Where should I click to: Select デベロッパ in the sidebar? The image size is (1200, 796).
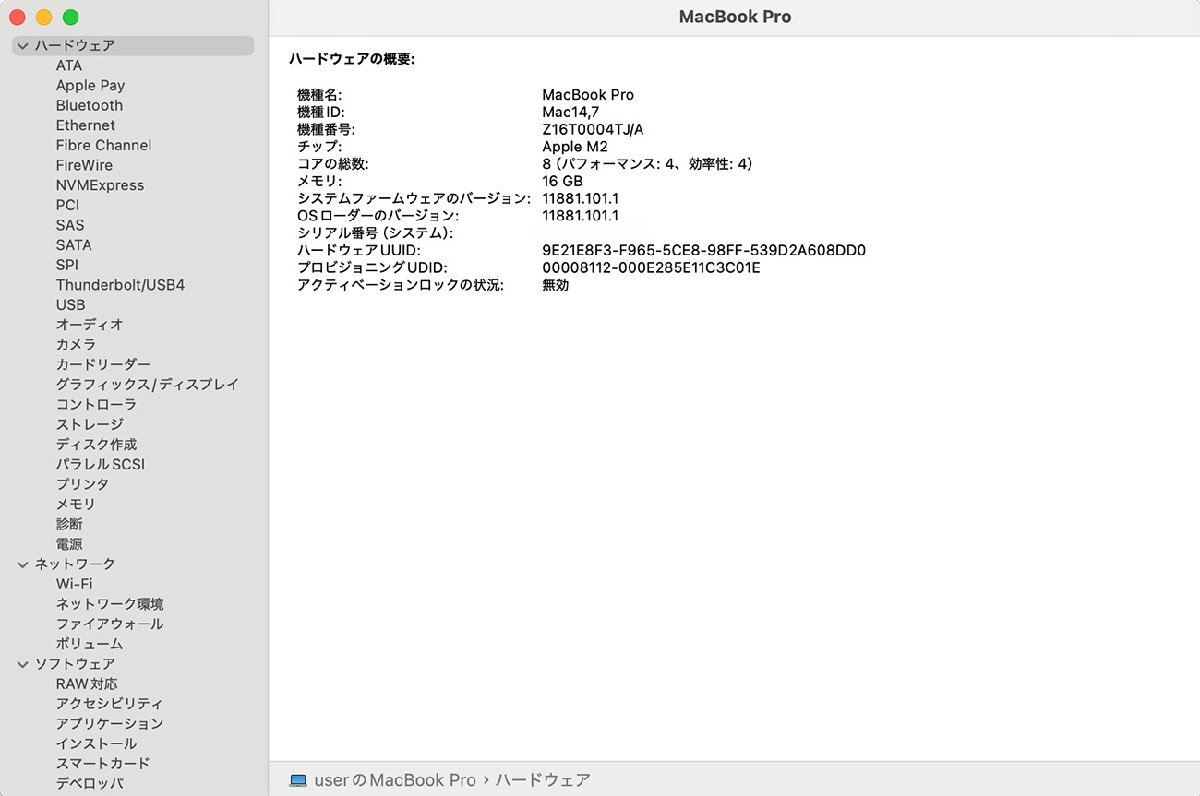(x=89, y=784)
